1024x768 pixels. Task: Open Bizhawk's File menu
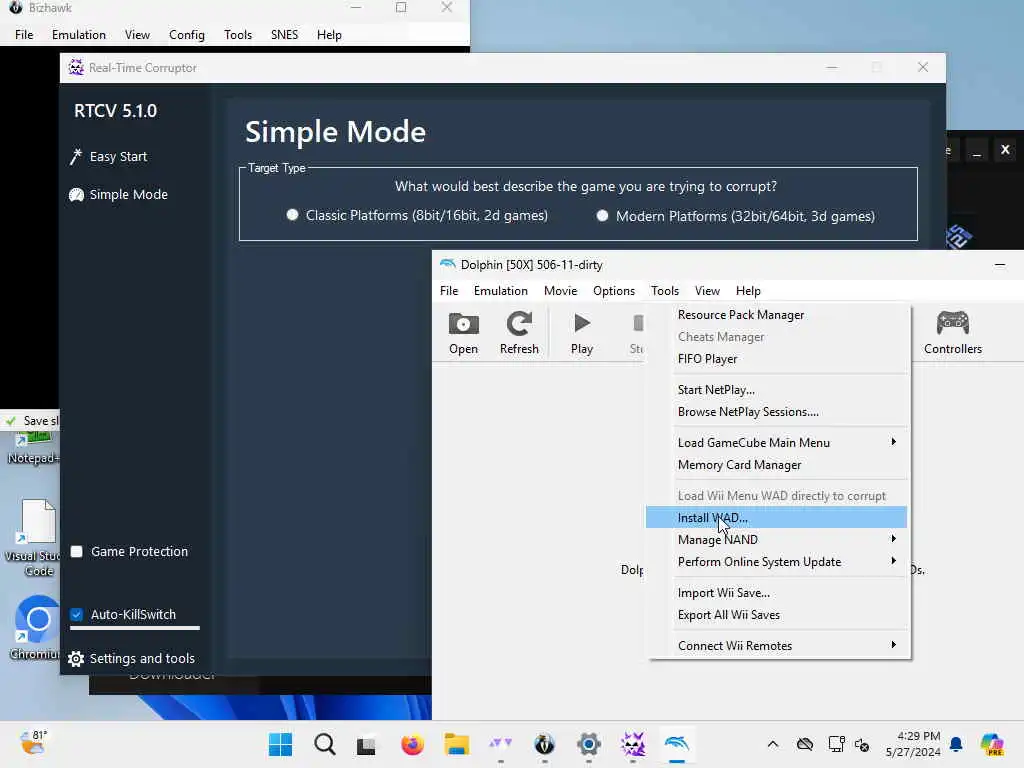click(24, 35)
